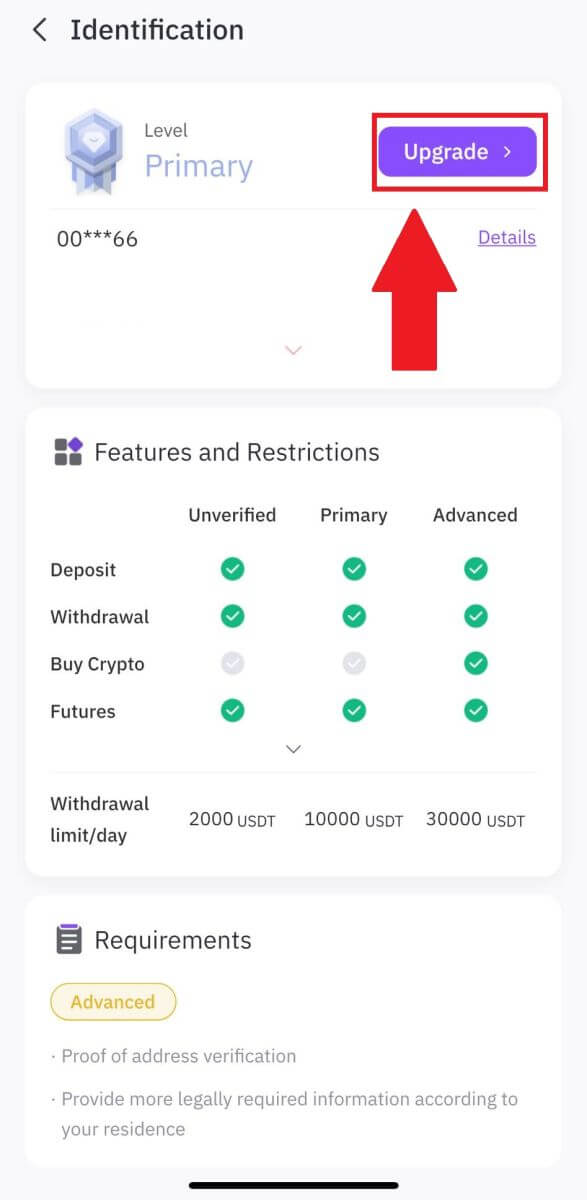
Task: Select the Futures checkmark under Primary
Action: tap(353, 710)
